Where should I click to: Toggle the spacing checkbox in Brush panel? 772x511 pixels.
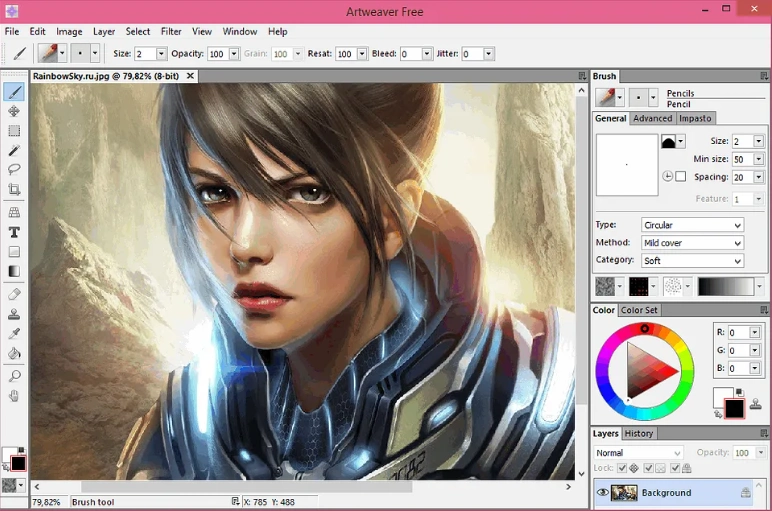[x=680, y=176]
